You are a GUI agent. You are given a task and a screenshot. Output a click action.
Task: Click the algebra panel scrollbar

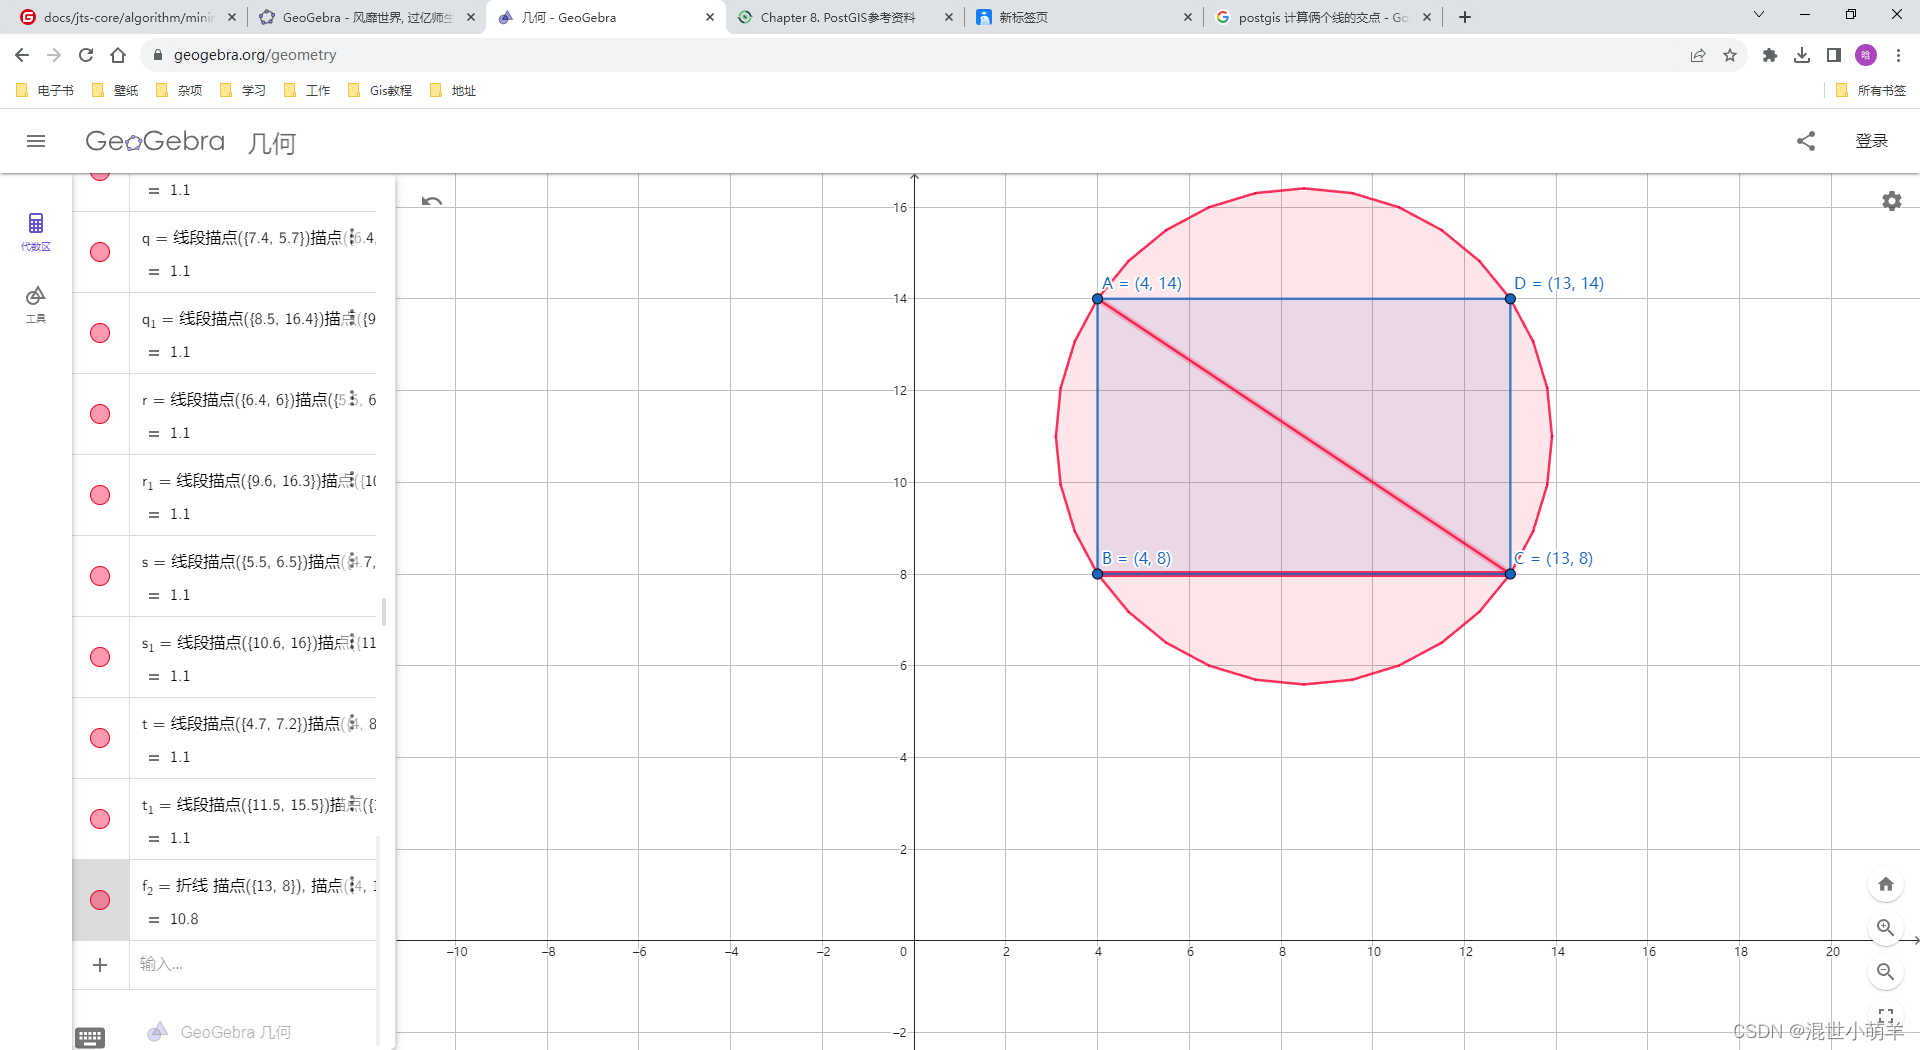pyautogui.click(x=384, y=610)
